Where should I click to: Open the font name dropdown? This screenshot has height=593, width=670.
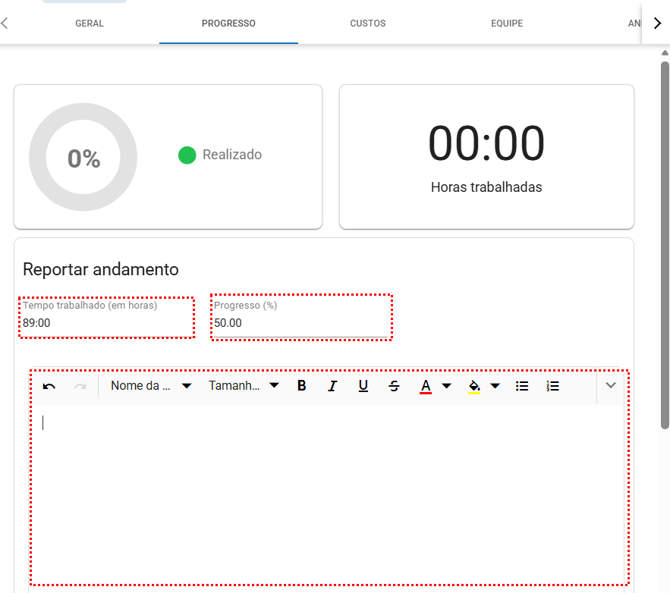click(150, 386)
